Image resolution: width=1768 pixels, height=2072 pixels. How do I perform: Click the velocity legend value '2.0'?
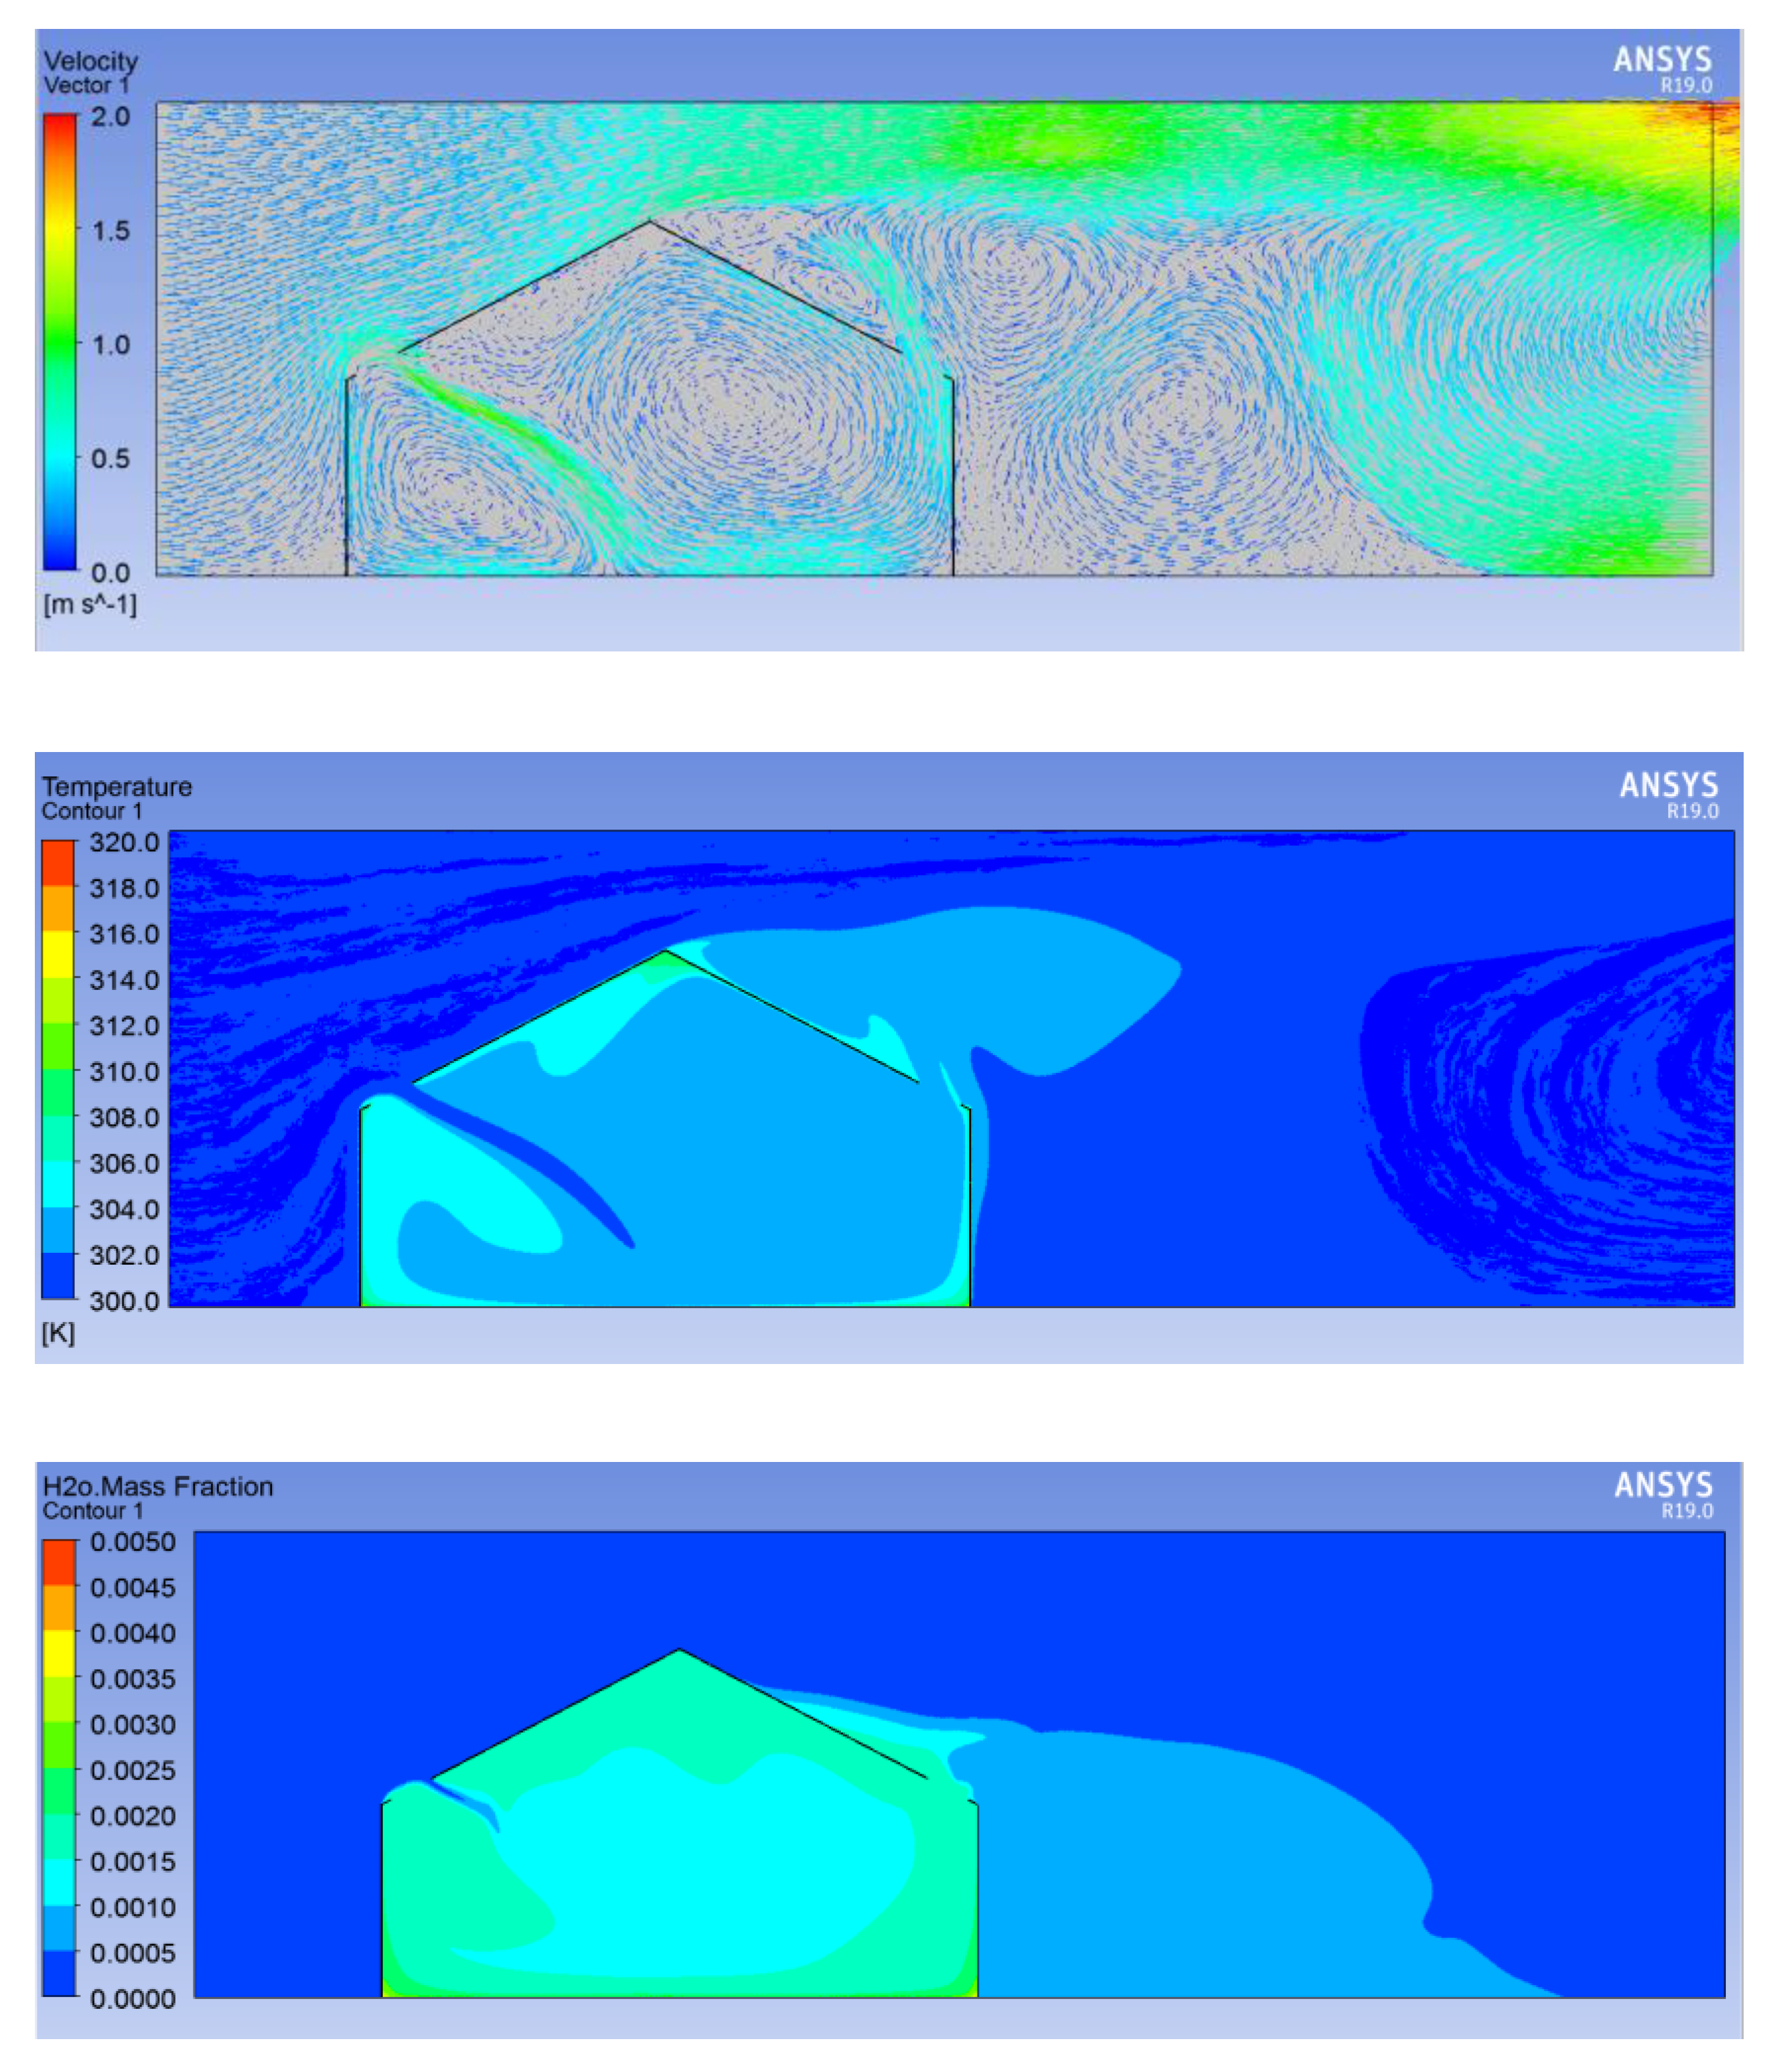pos(111,116)
